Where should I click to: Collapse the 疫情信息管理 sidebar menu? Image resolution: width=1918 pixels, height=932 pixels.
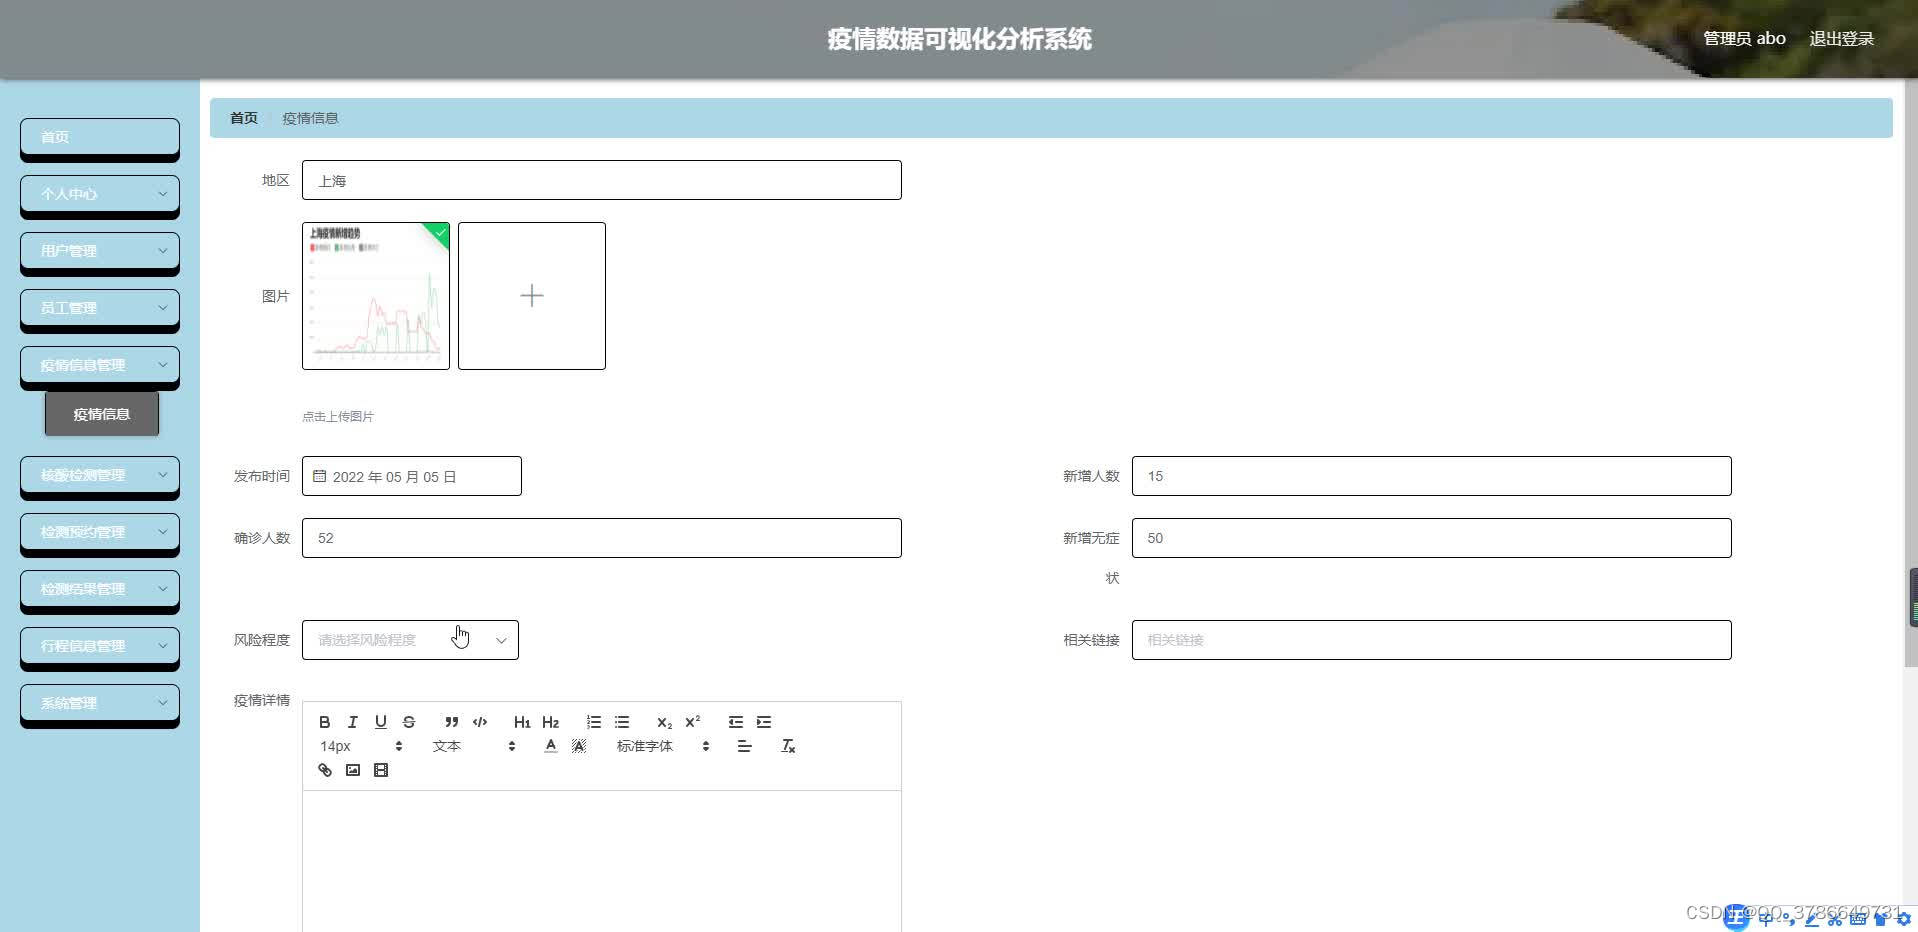click(x=100, y=365)
